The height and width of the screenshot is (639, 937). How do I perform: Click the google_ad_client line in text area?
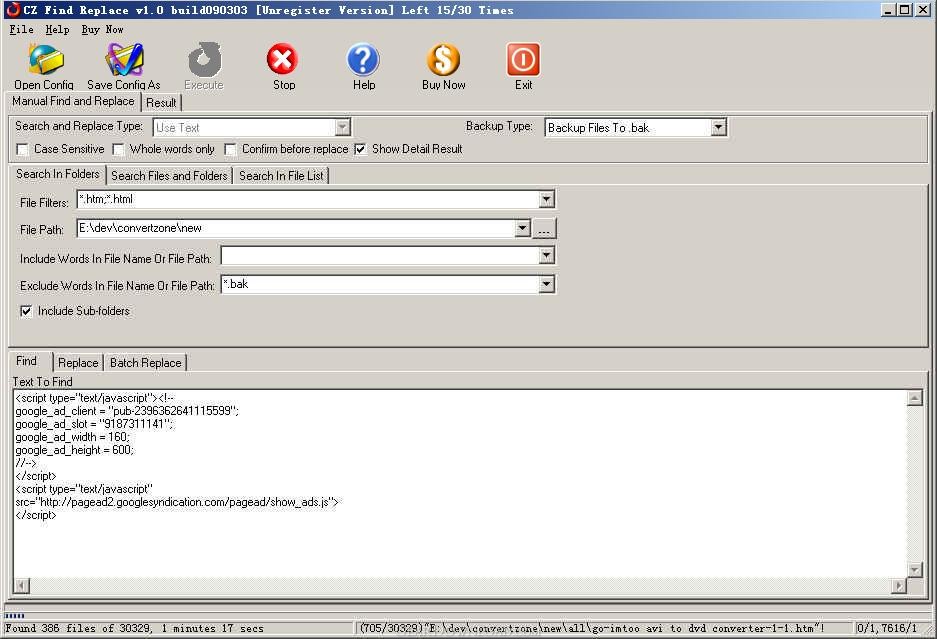tap(127, 411)
